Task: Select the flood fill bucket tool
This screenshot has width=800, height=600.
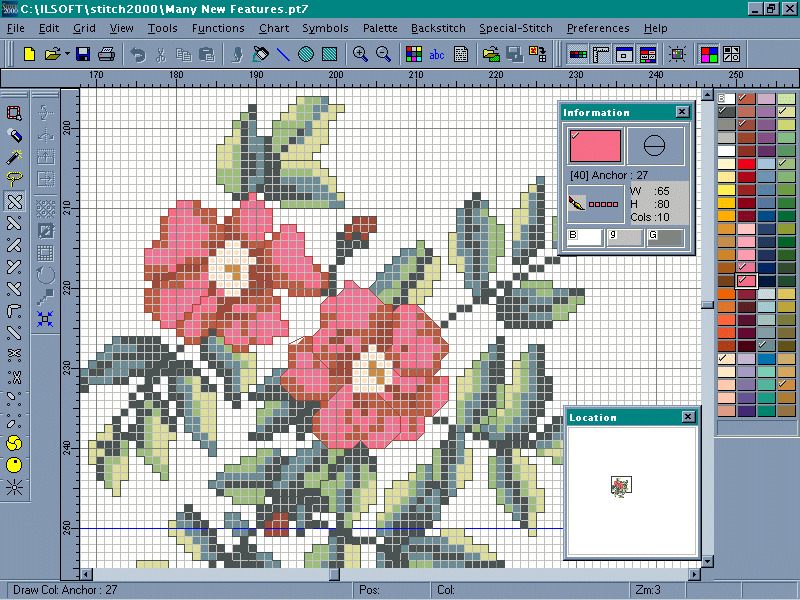Action: click(x=260, y=54)
